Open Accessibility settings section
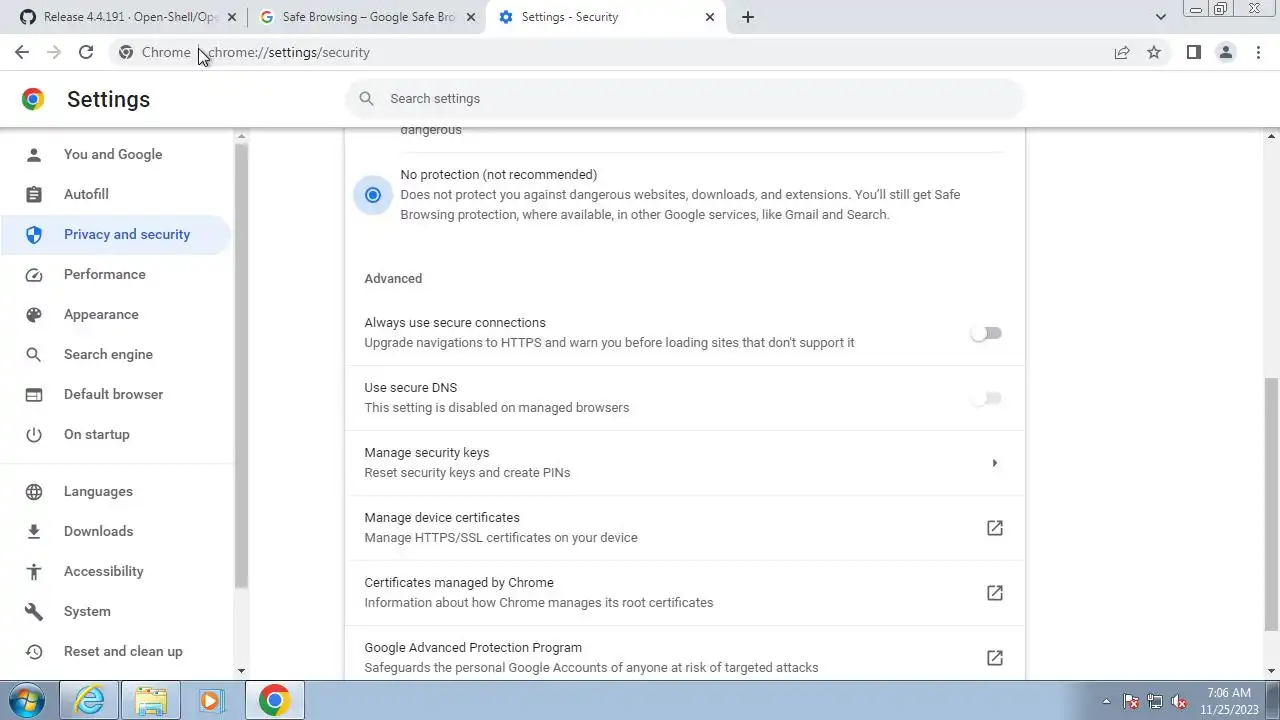The image size is (1280, 720). click(x=116, y=571)
